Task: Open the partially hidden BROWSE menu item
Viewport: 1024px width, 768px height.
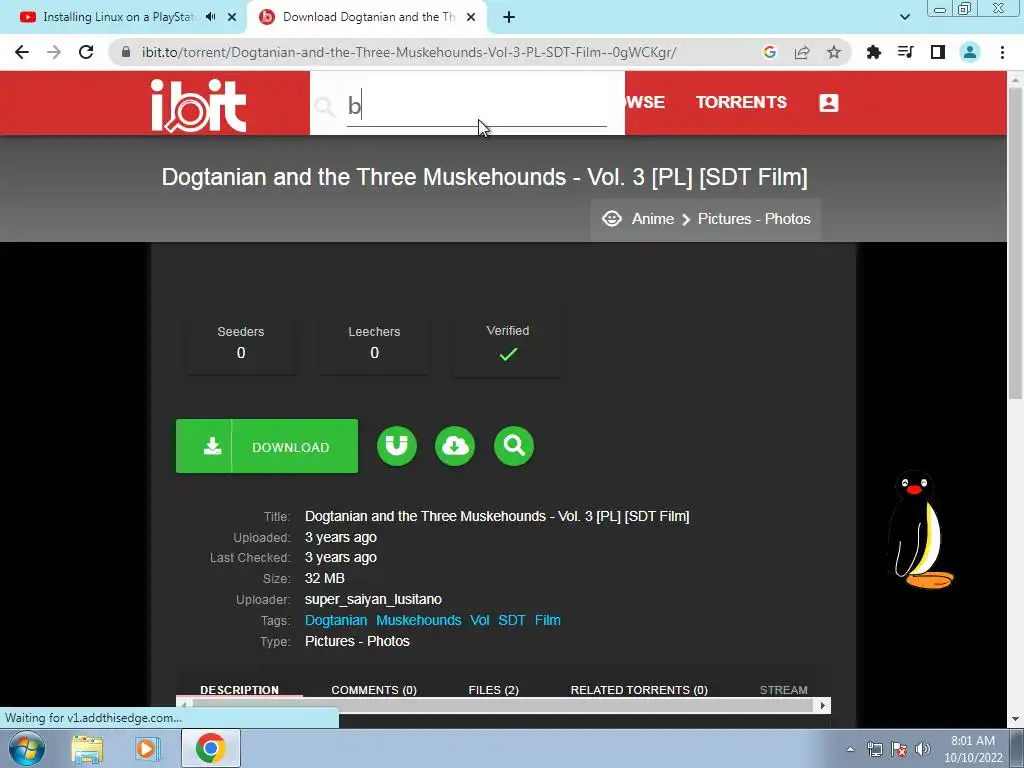Action: point(645,103)
